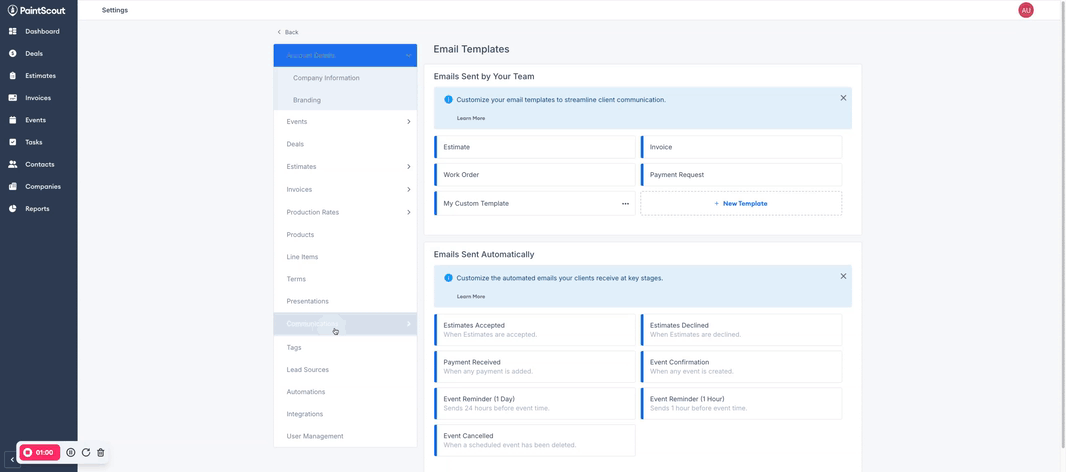Click the Contacts people icon
This screenshot has height=472, width=1066.
[12, 164]
